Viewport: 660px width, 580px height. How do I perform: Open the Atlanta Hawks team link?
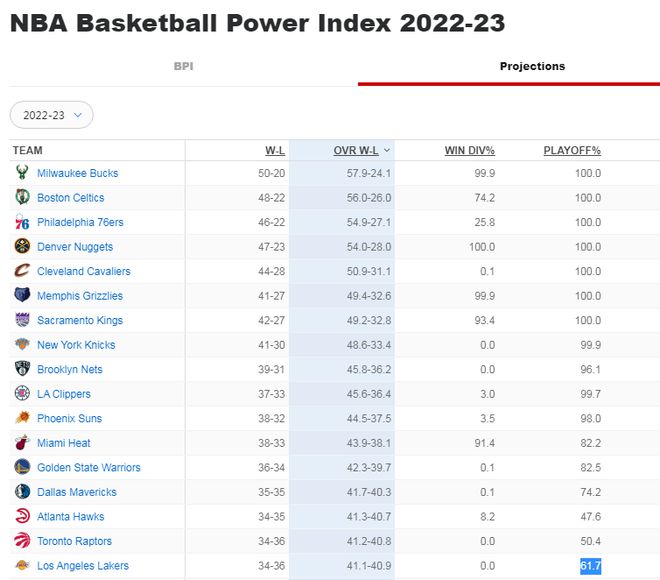coord(70,516)
